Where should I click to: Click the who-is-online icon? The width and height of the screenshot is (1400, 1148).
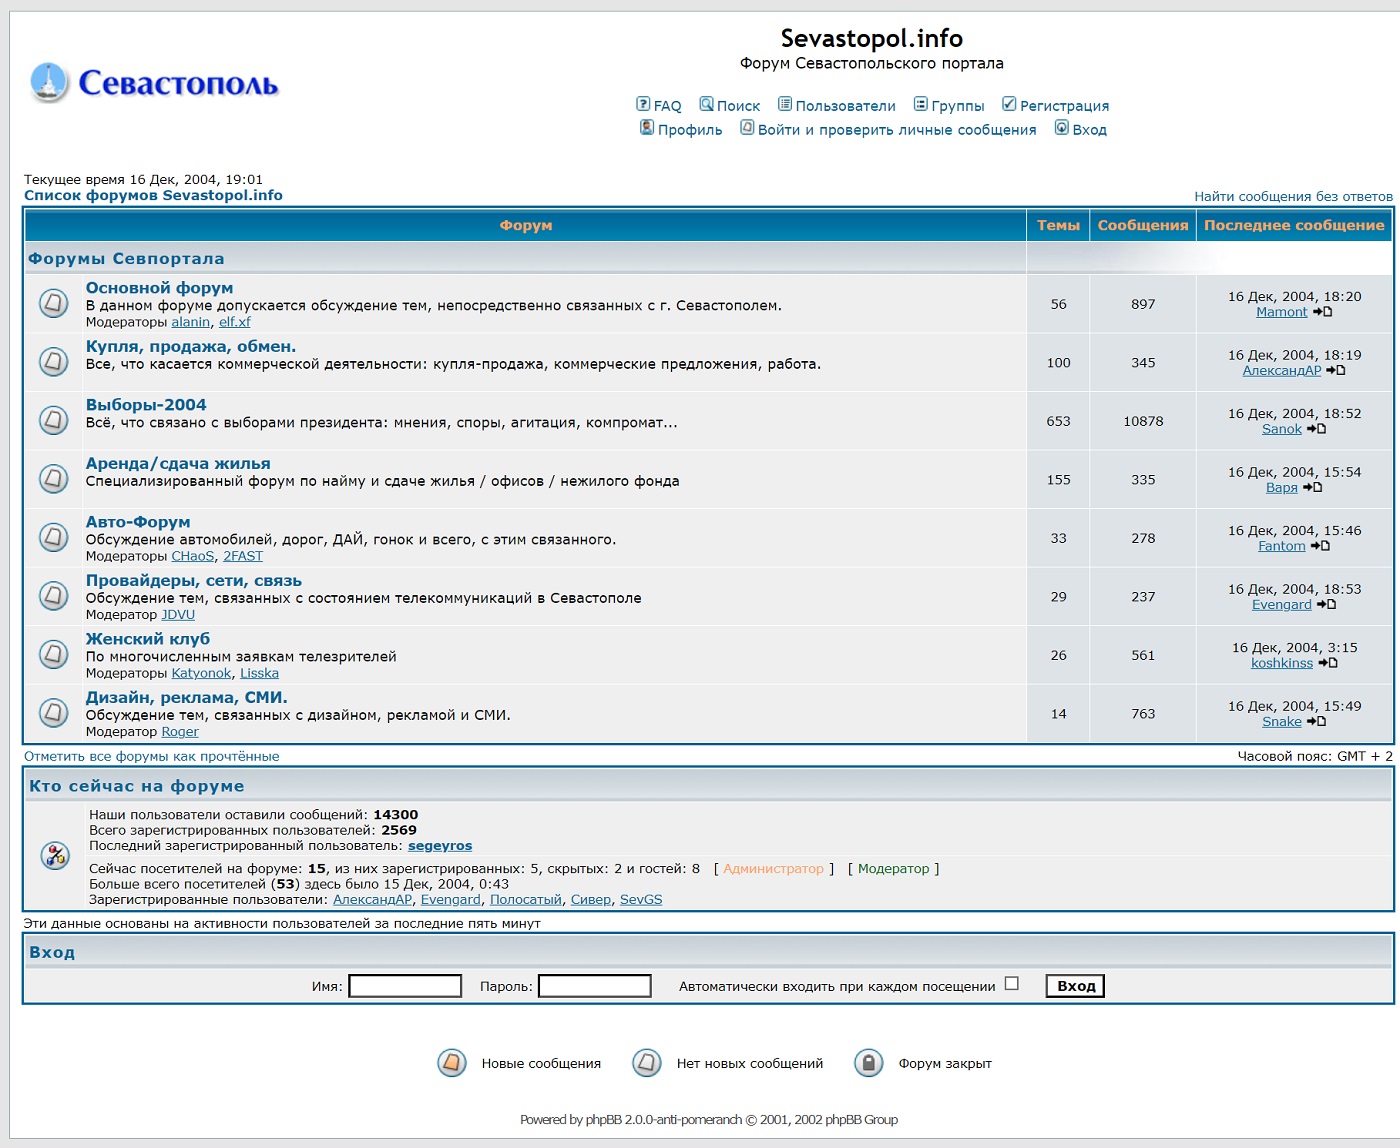[54, 855]
